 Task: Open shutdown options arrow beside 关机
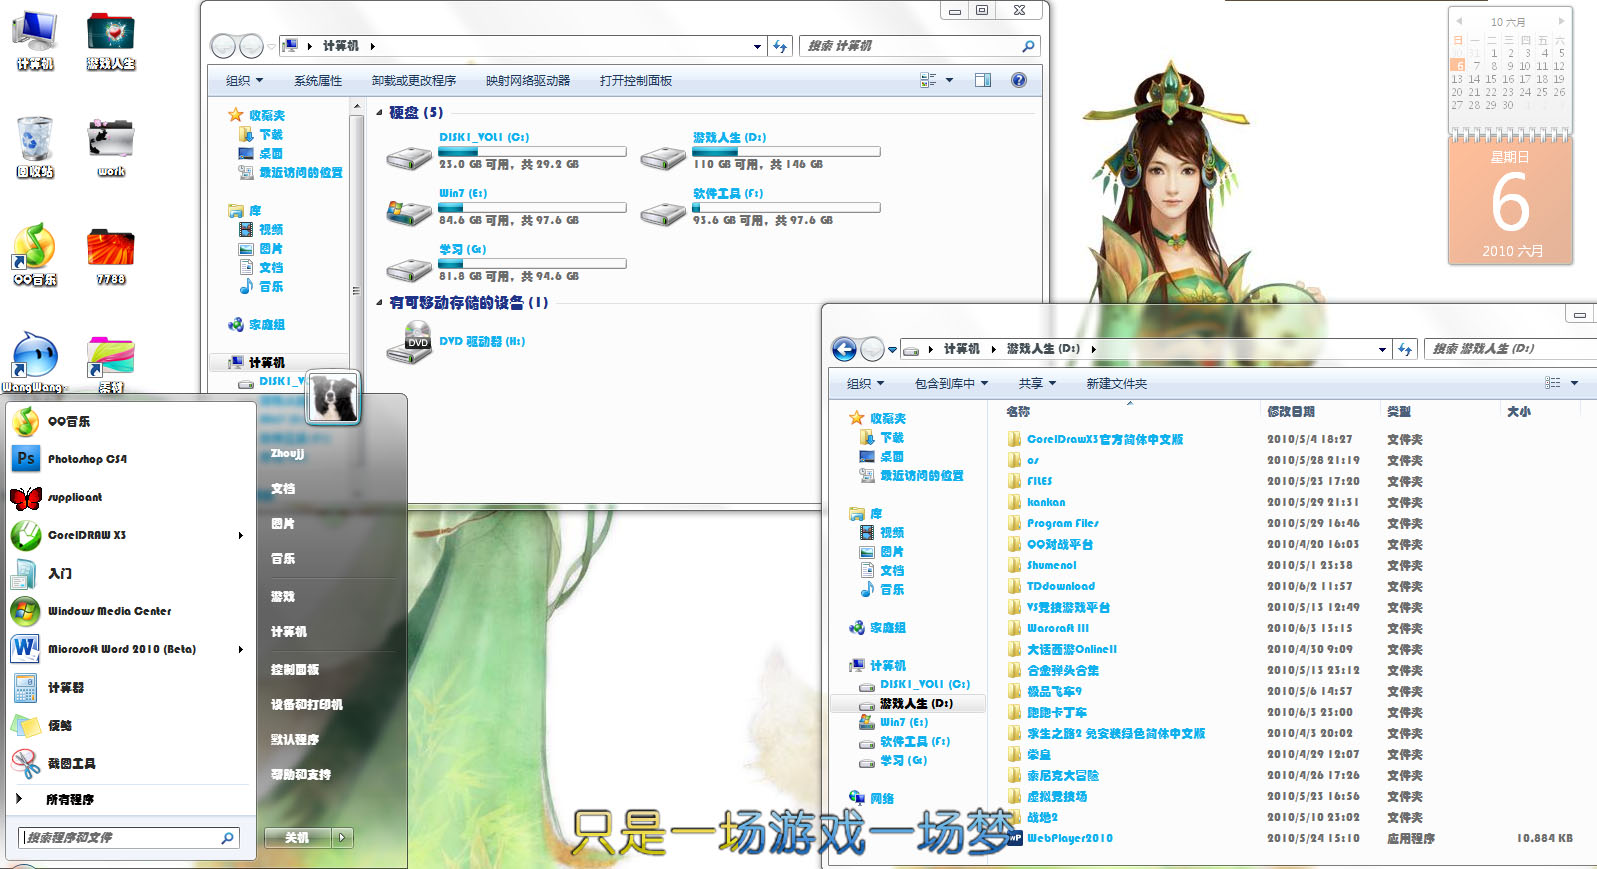(x=343, y=838)
